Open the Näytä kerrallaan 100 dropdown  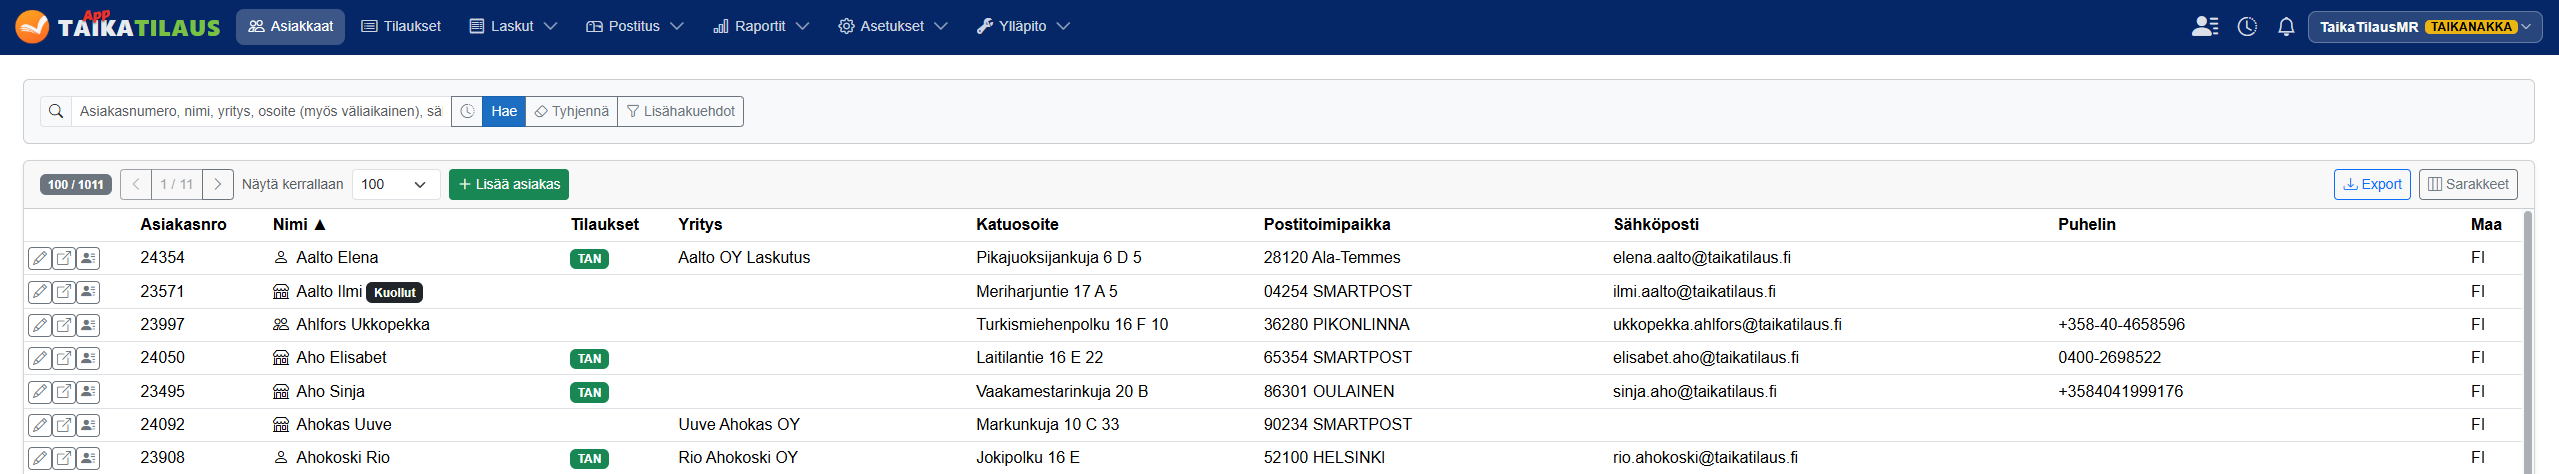pos(396,184)
